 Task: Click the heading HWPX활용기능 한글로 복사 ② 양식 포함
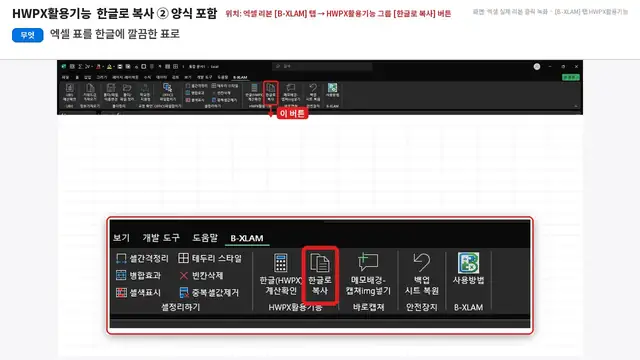pos(114,13)
